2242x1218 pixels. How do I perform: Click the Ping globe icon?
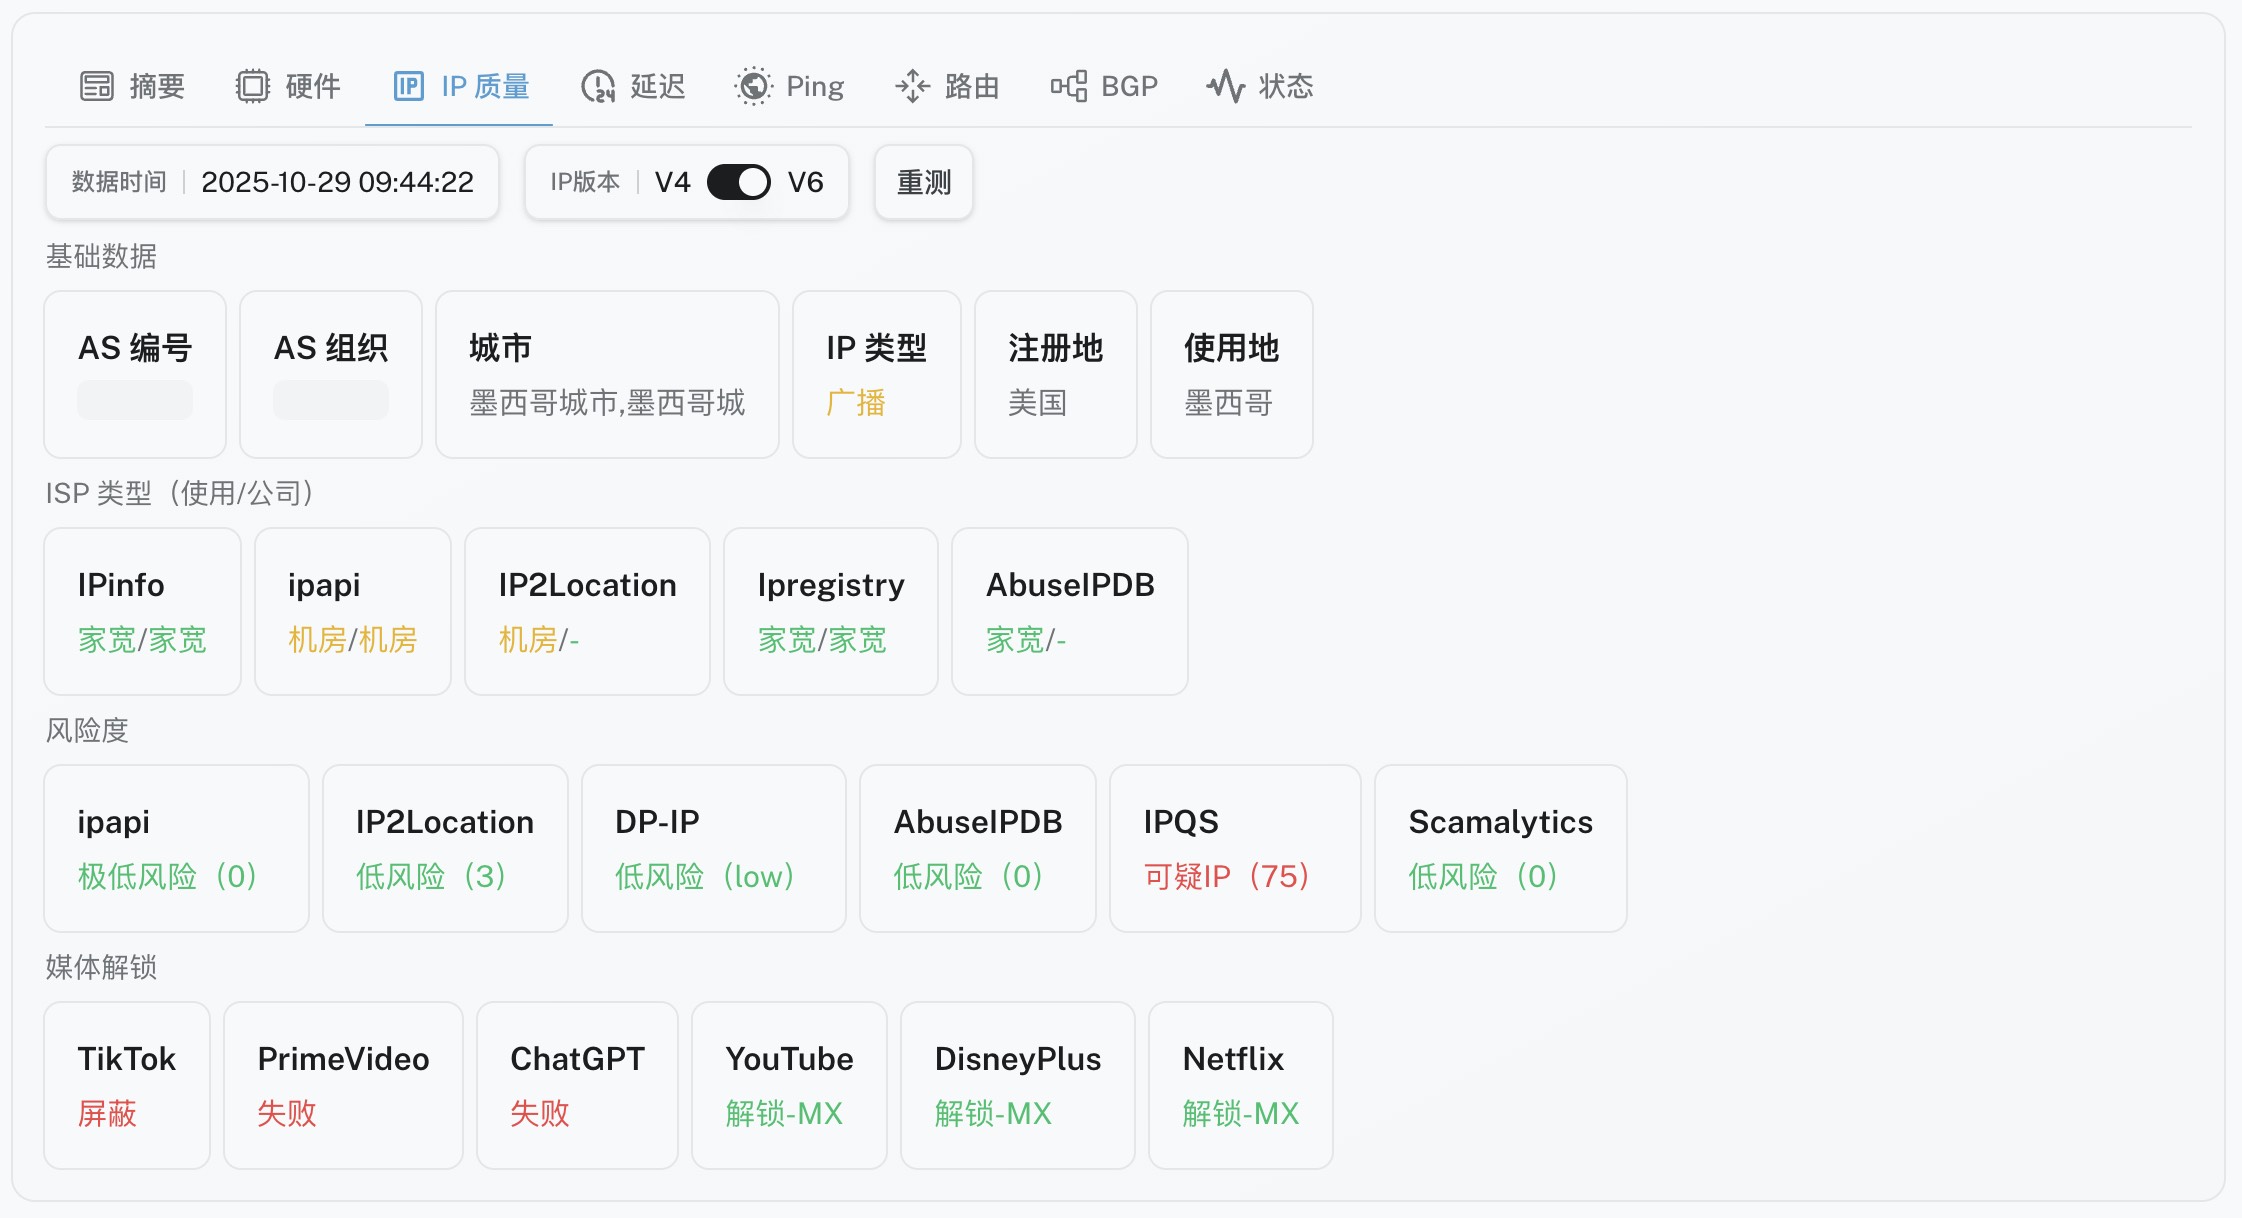(x=754, y=86)
